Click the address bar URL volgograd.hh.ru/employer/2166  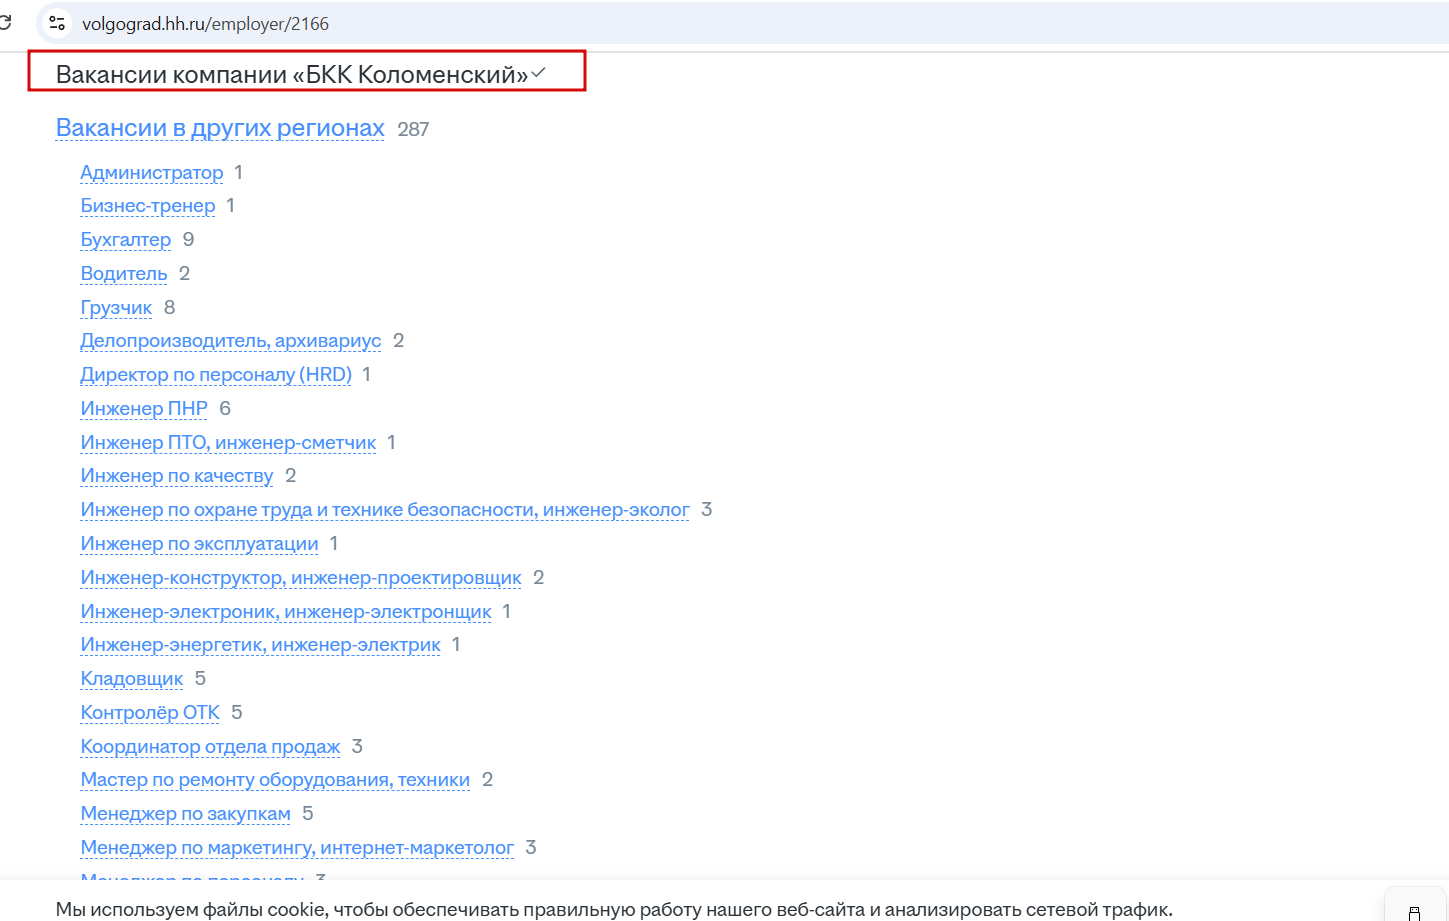(x=205, y=24)
